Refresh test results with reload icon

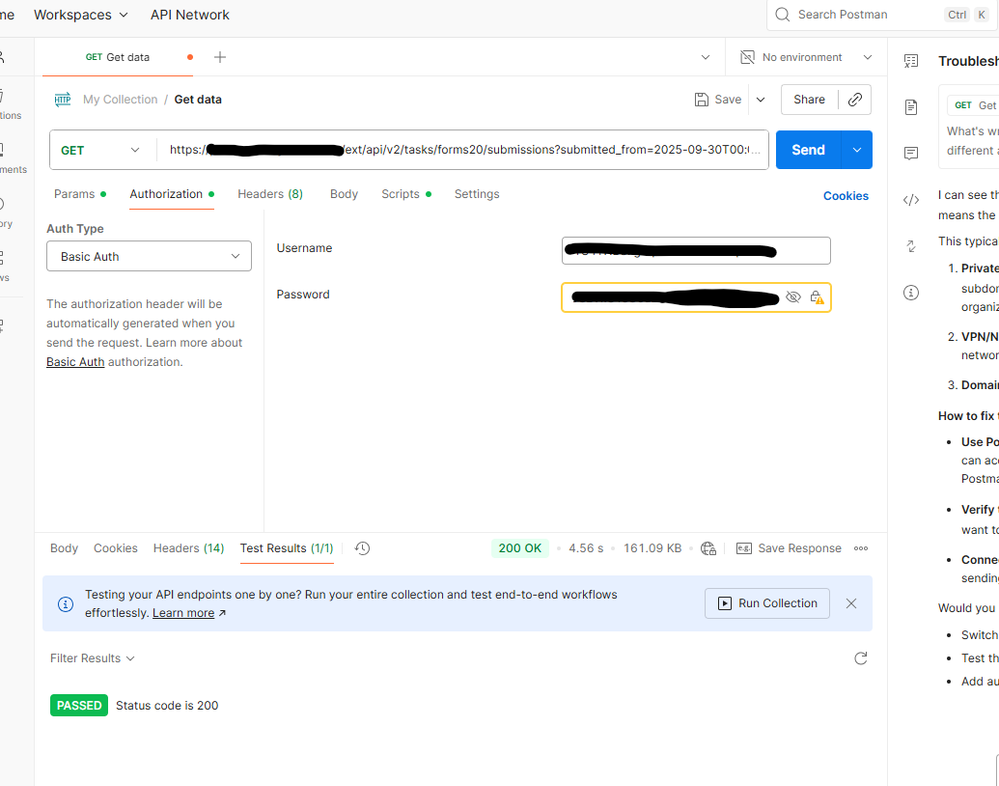pos(860,658)
